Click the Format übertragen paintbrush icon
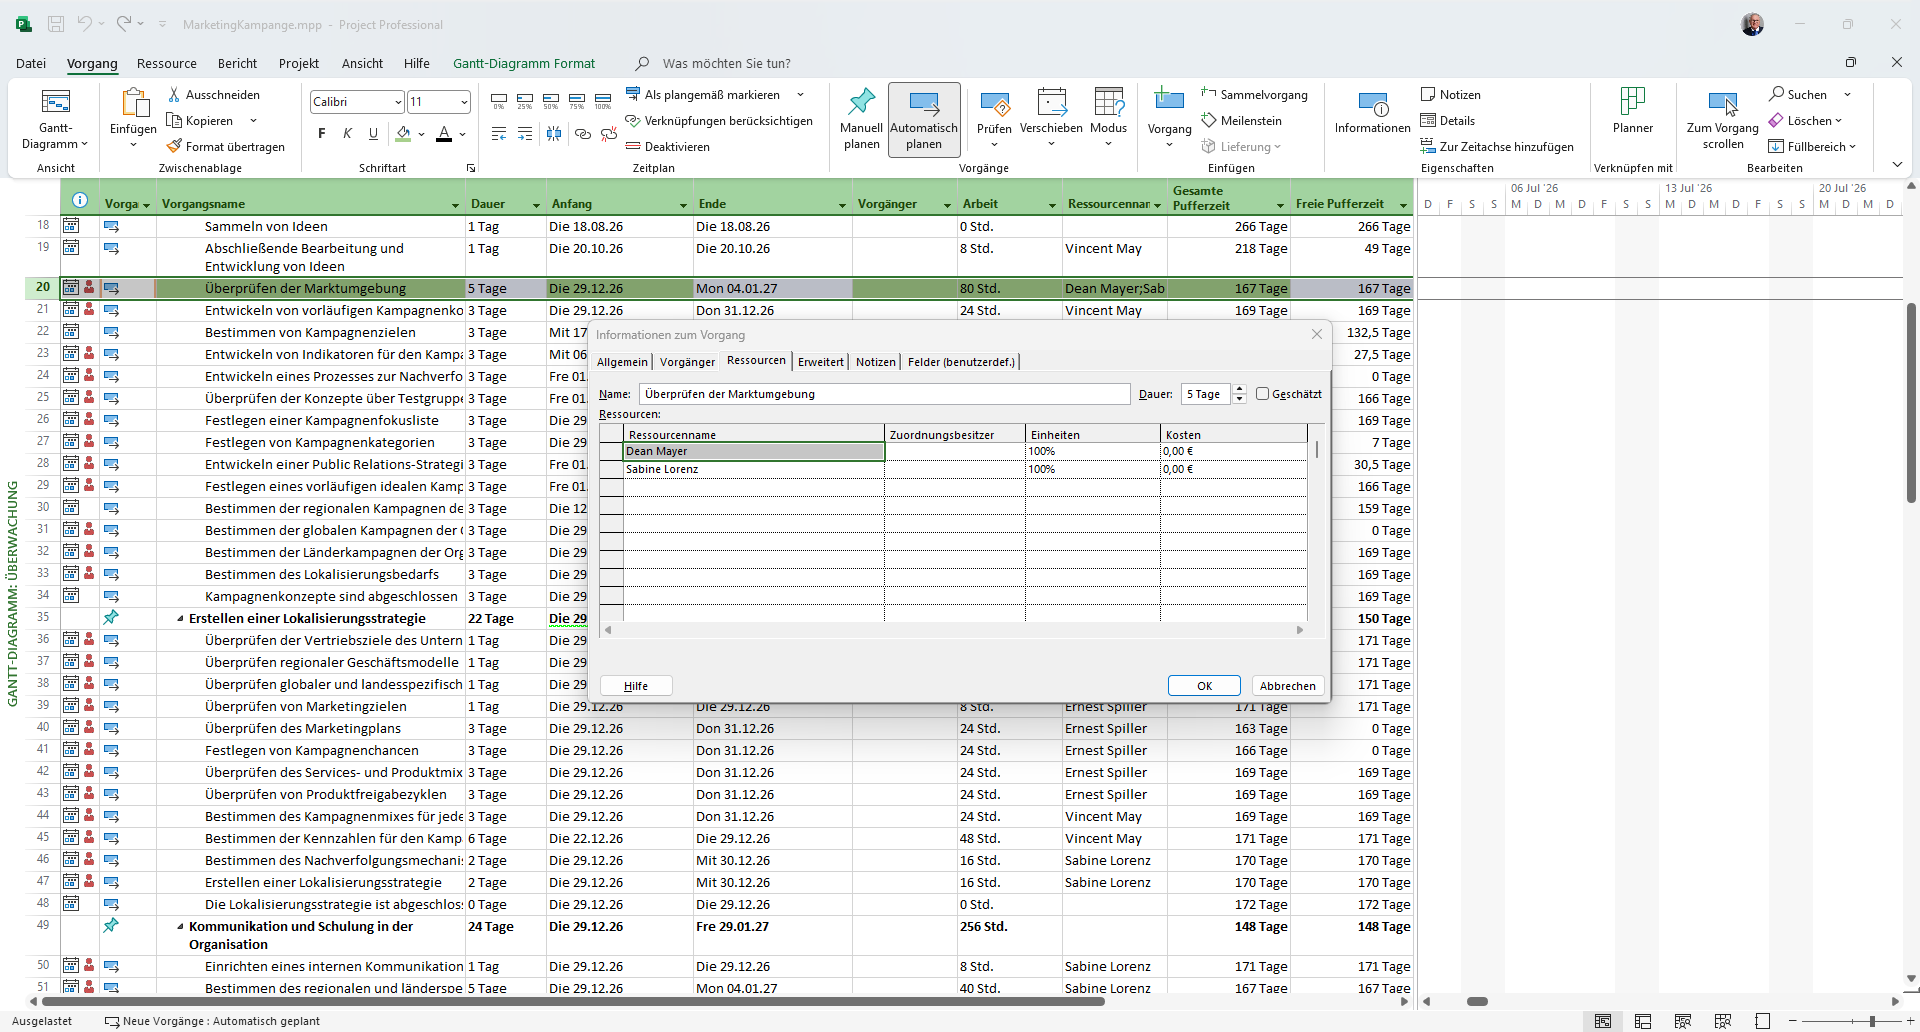This screenshot has width=1920, height=1032. tap(174, 146)
